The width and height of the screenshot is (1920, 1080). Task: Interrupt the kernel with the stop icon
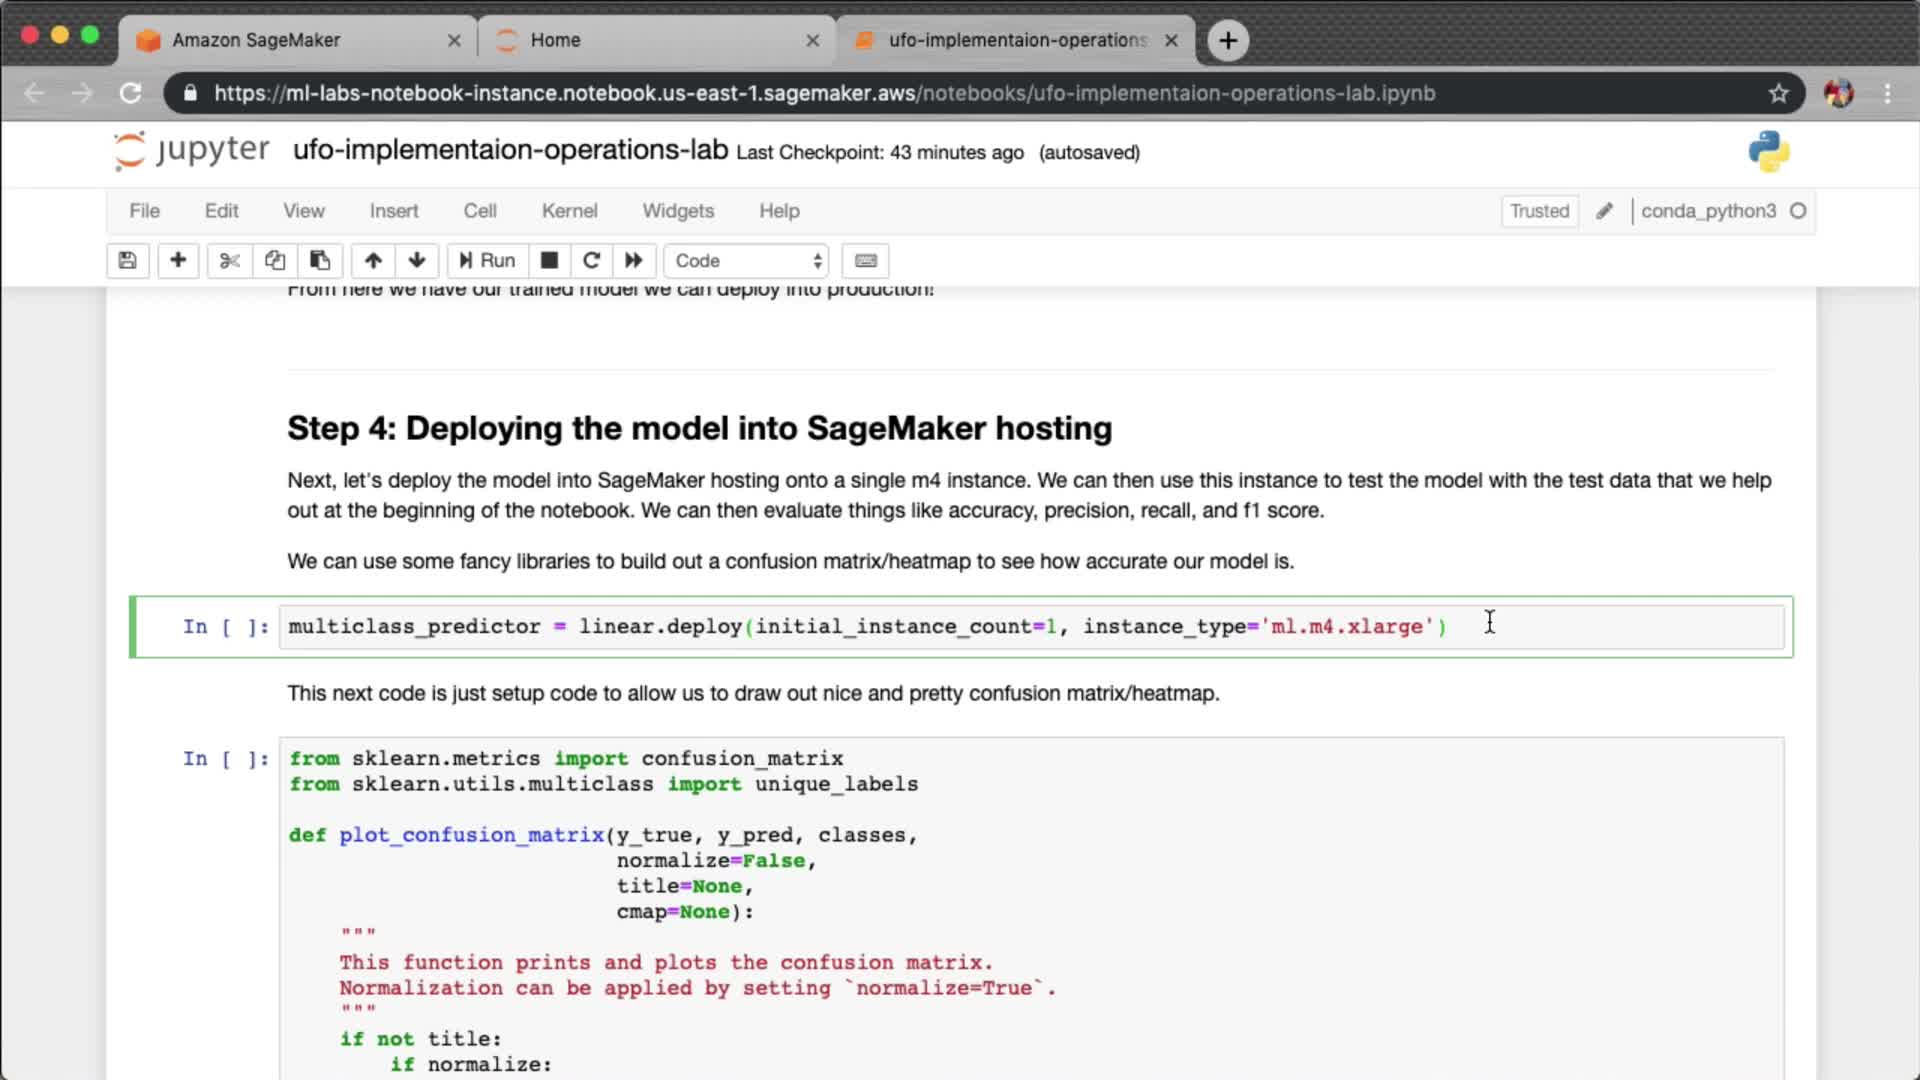pyautogui.click(x=549, y=261)
